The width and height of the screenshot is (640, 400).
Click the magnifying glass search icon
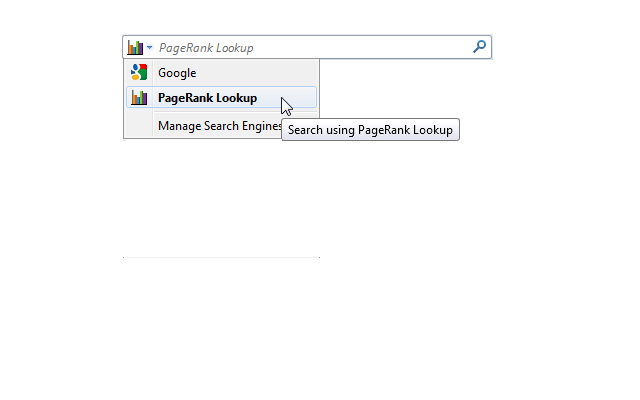tap(479, 47)
